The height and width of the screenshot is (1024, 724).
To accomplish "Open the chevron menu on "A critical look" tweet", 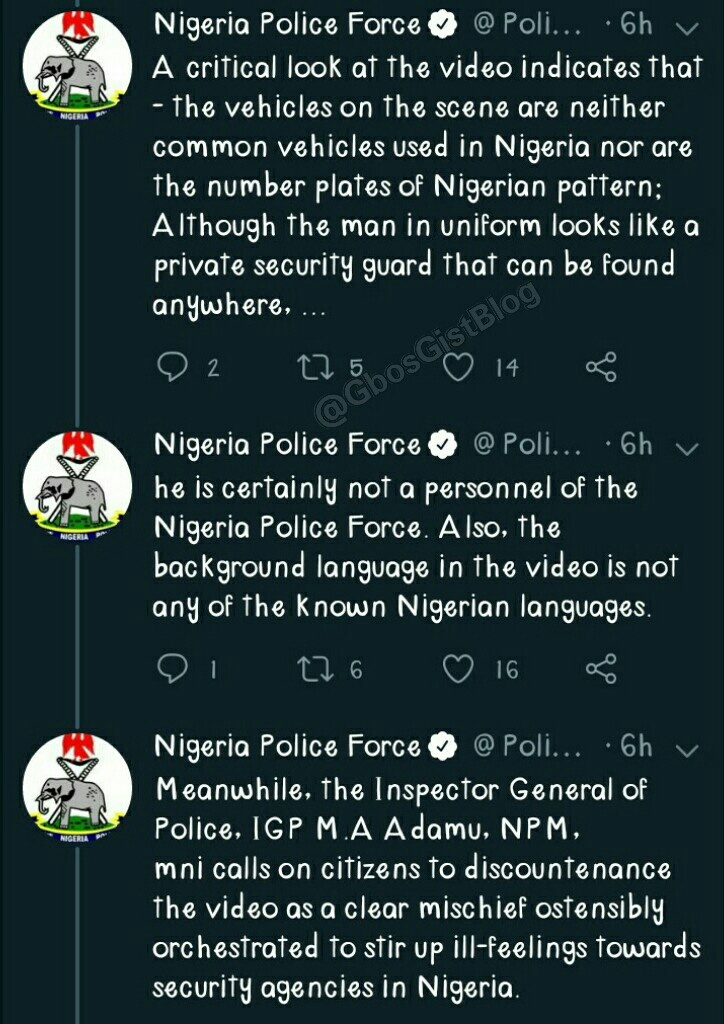I will tap(686, 28).
